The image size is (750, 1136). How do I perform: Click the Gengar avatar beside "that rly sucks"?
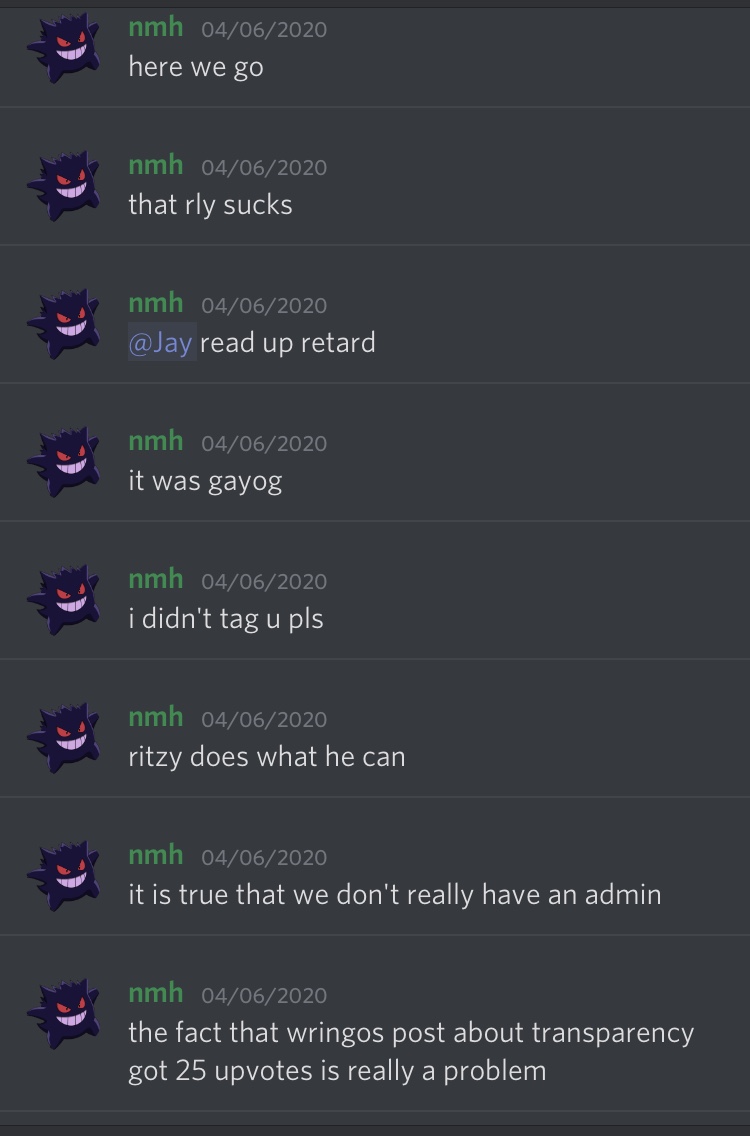tap(64, 186)
